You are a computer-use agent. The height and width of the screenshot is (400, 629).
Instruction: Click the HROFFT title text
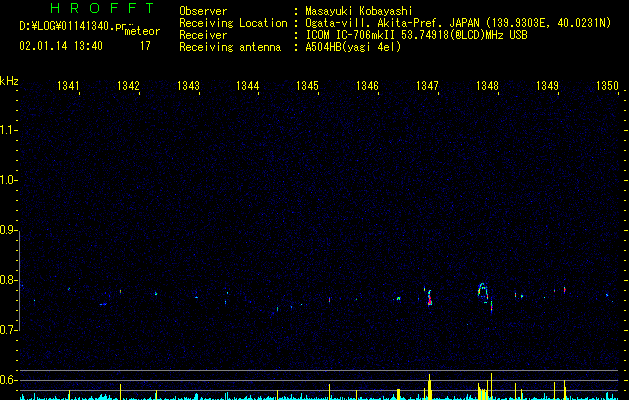coord(103,8)
